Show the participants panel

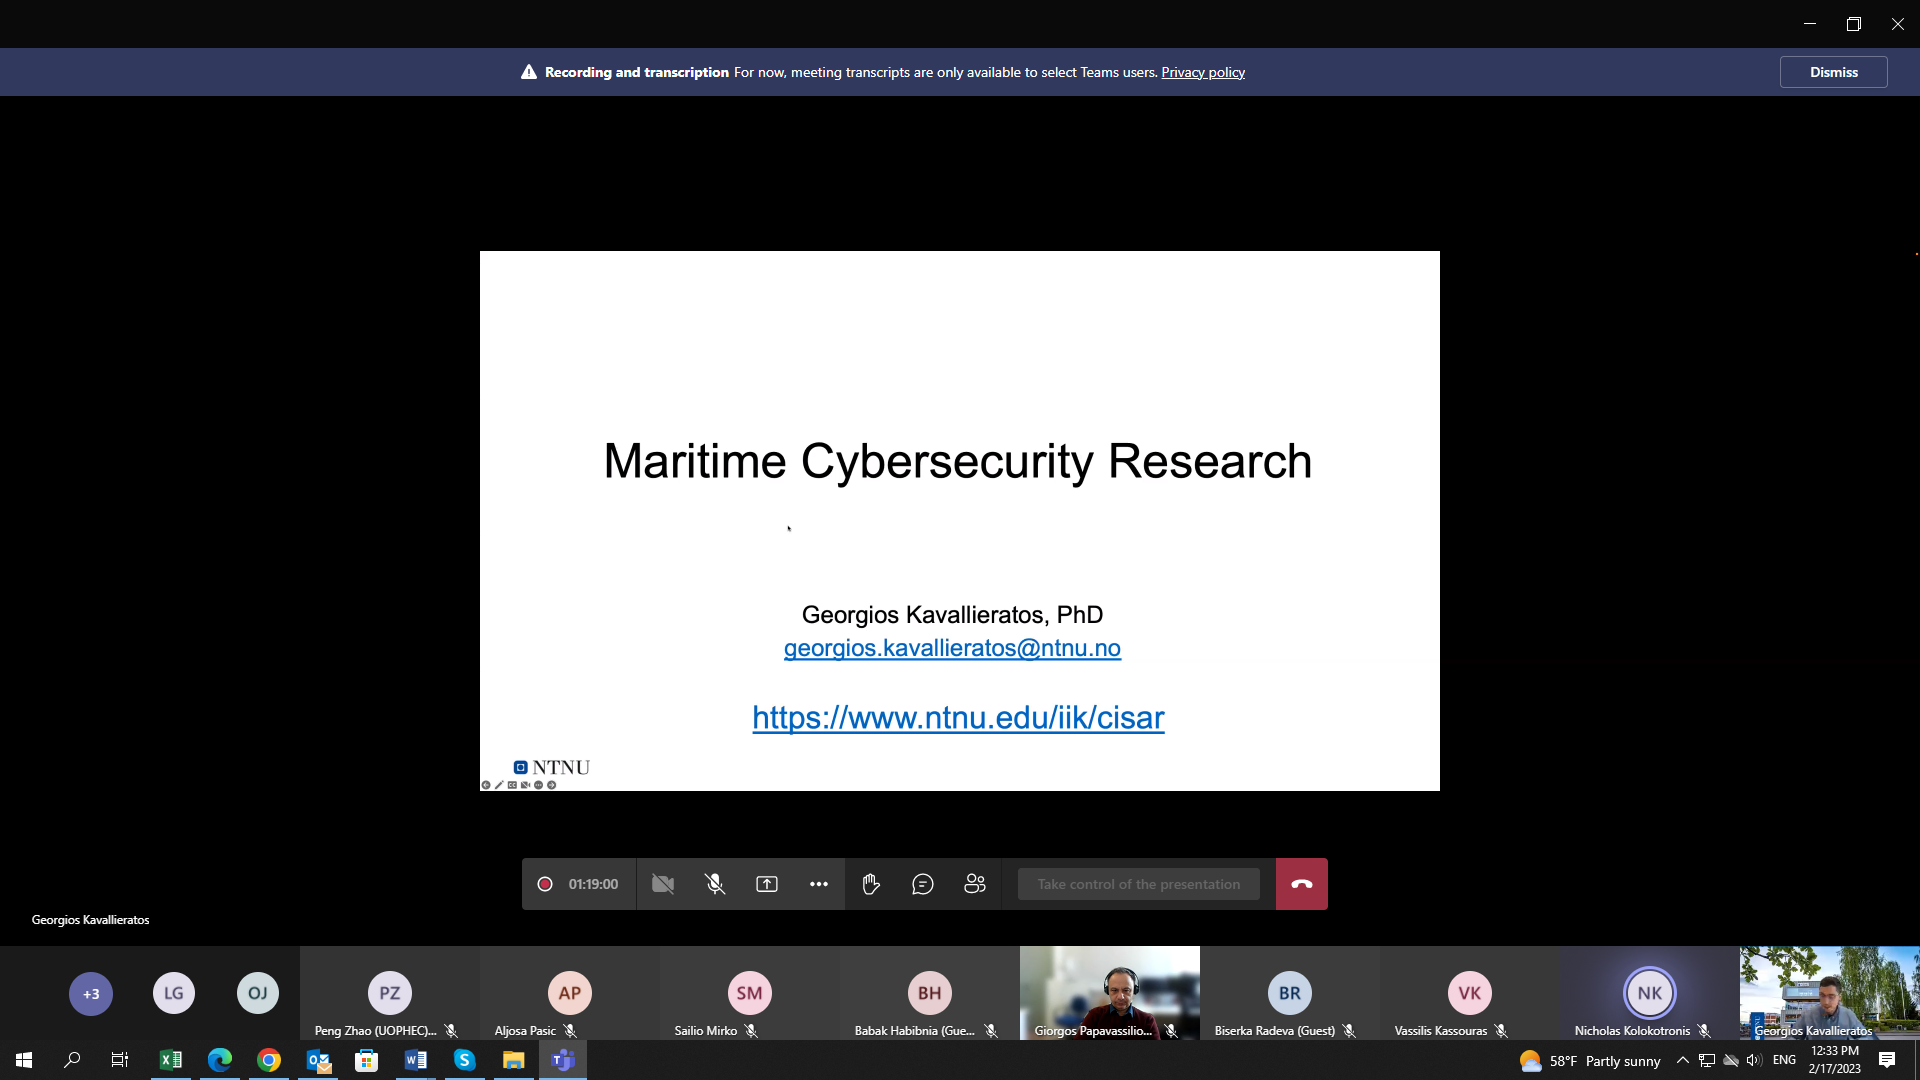click(974, 884)
